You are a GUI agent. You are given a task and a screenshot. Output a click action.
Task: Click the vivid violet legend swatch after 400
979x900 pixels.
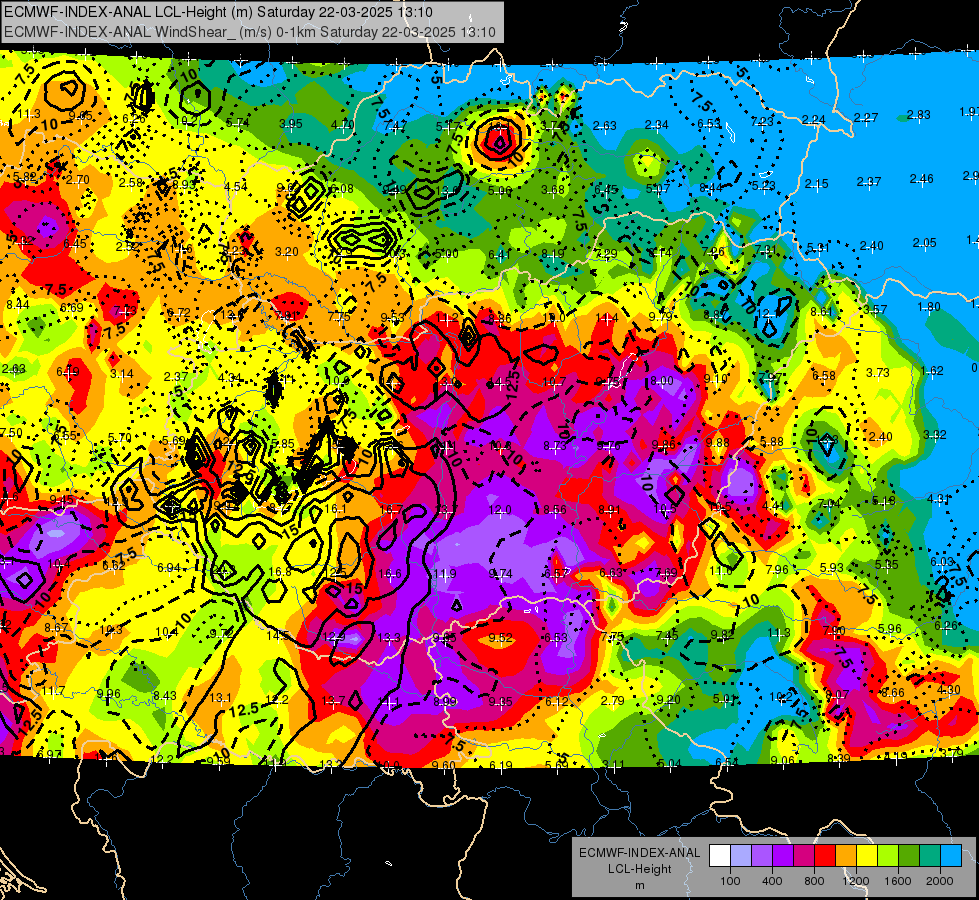(x=783, y=856)
